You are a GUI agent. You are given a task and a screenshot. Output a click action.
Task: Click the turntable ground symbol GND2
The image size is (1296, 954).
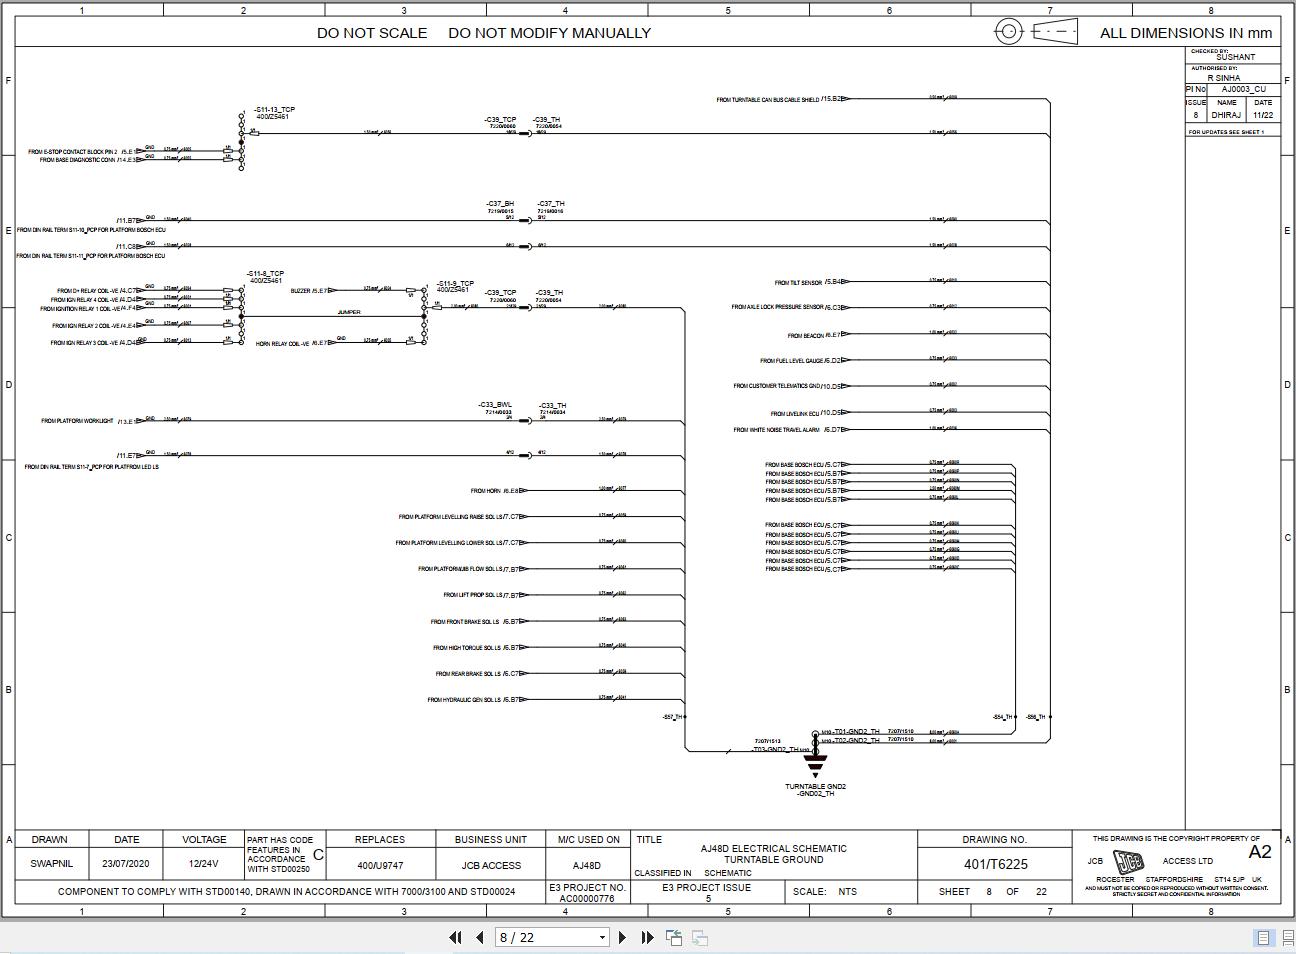[815, 768]
